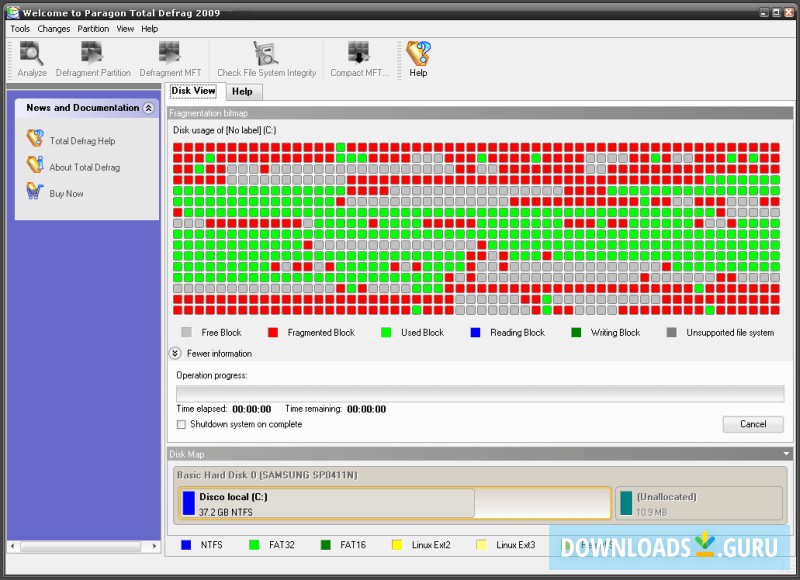Open the Disk Map dropdown arrow
This screenshot has width=800, height=580.
(x=786, y=453)
